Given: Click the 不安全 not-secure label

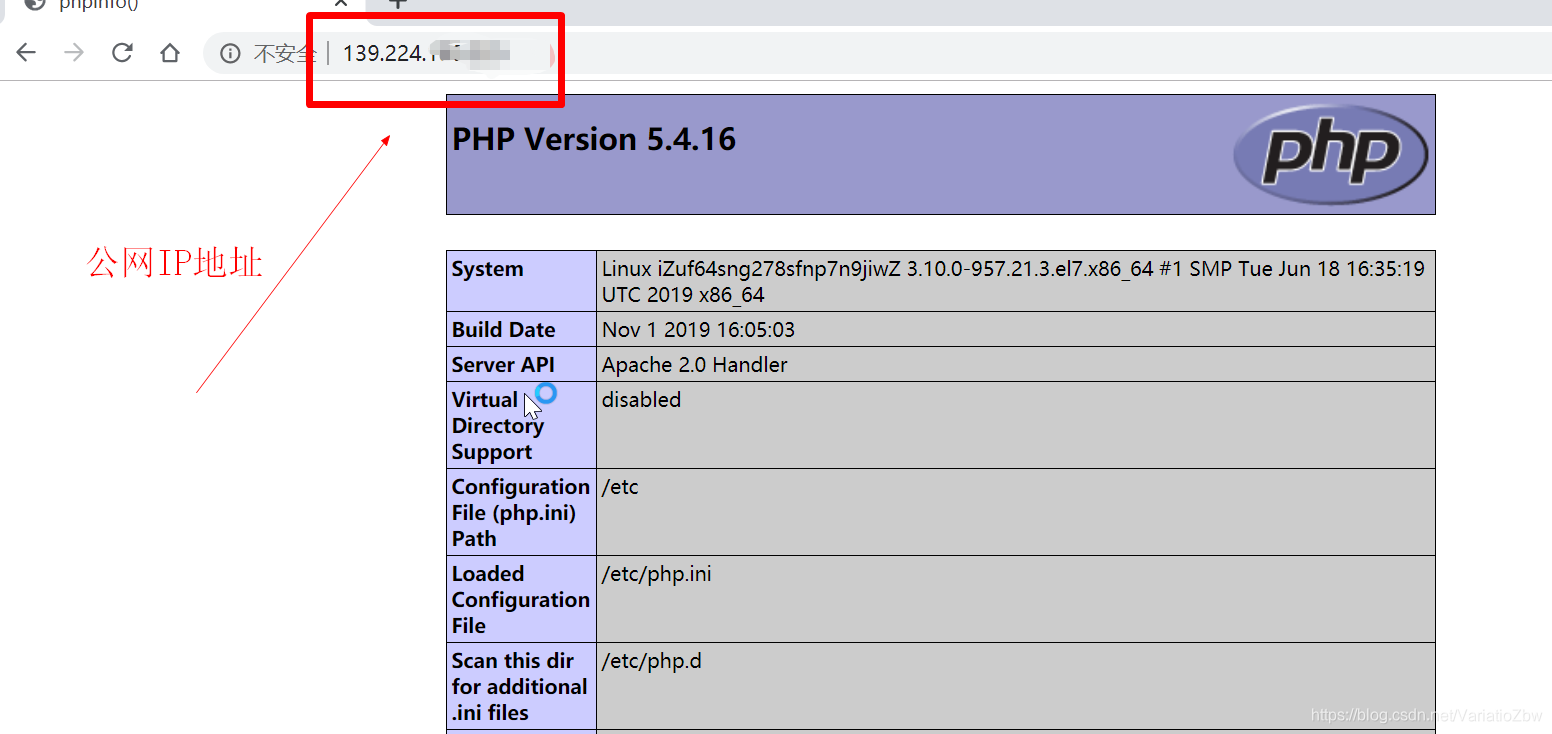Looking at the screenshot, I should coord(284,54).
